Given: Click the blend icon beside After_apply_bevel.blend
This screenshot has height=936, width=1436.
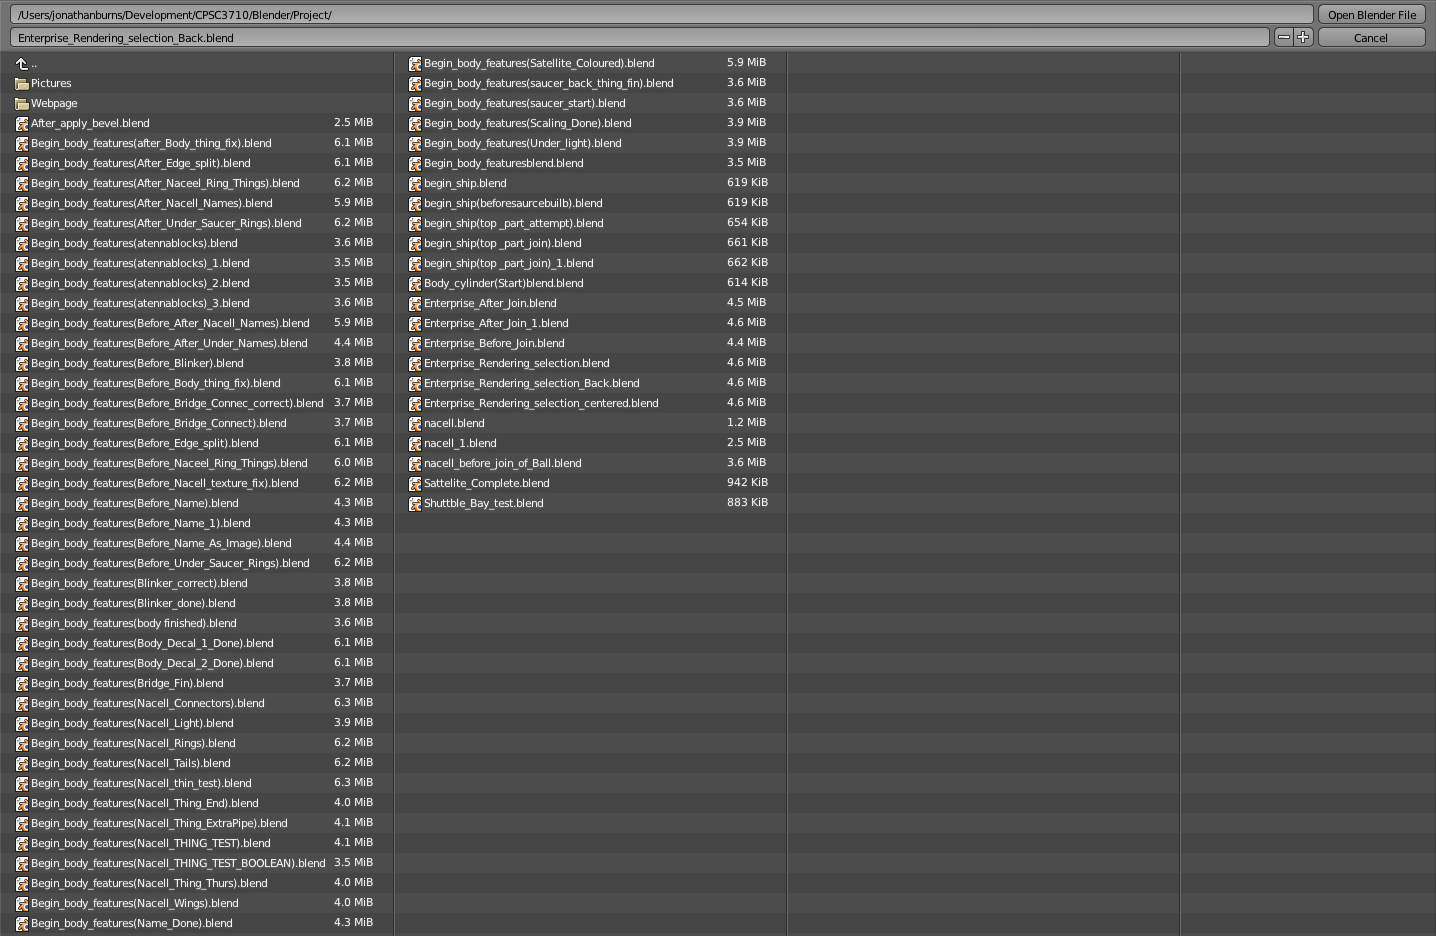Looking at the screenshot, I should 21,123.
